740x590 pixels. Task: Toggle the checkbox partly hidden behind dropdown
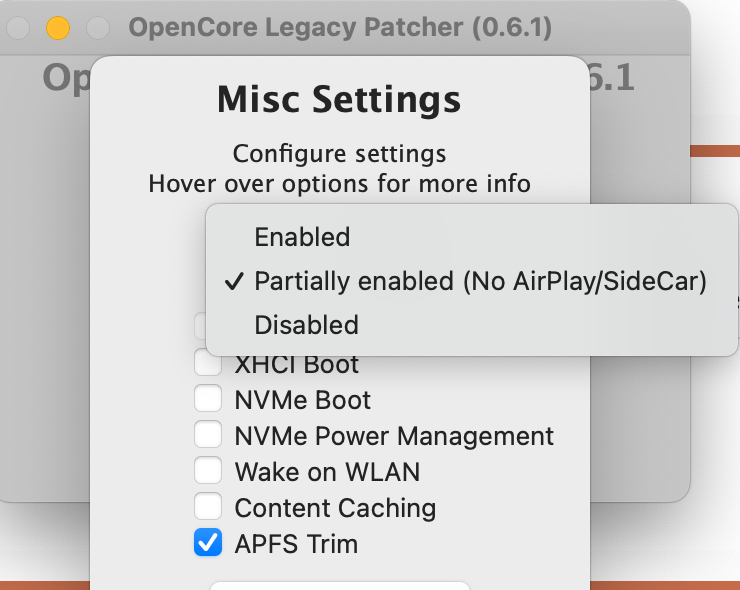click(x=200, y=326)
